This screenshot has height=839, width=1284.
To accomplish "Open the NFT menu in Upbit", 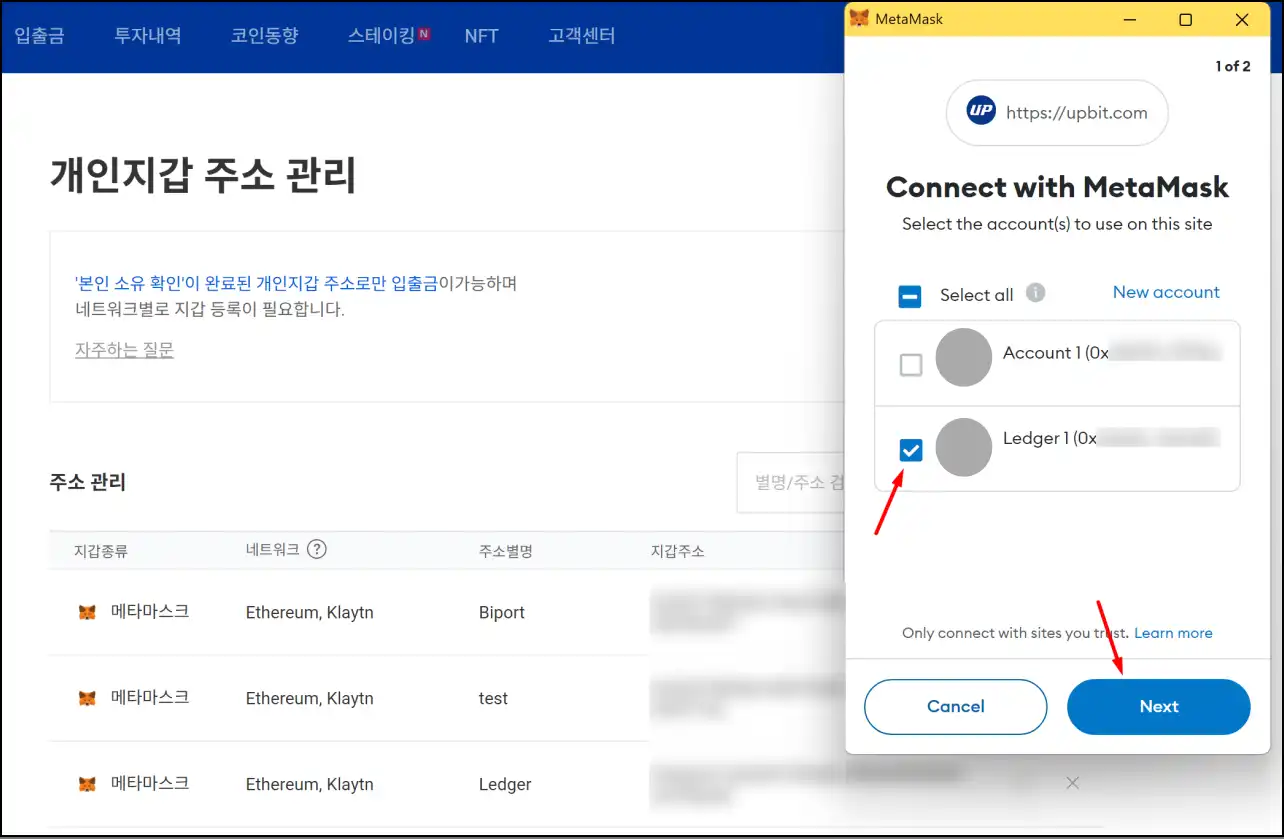I will [482, 36].
